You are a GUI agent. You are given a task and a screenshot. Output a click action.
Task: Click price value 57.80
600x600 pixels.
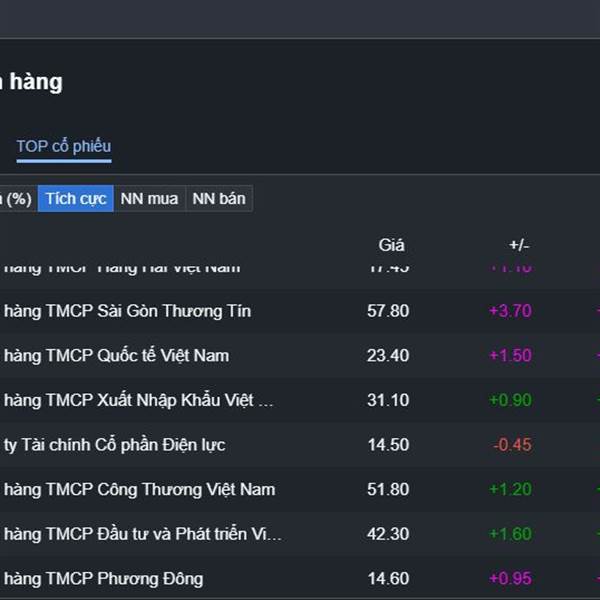coord(388,311)
